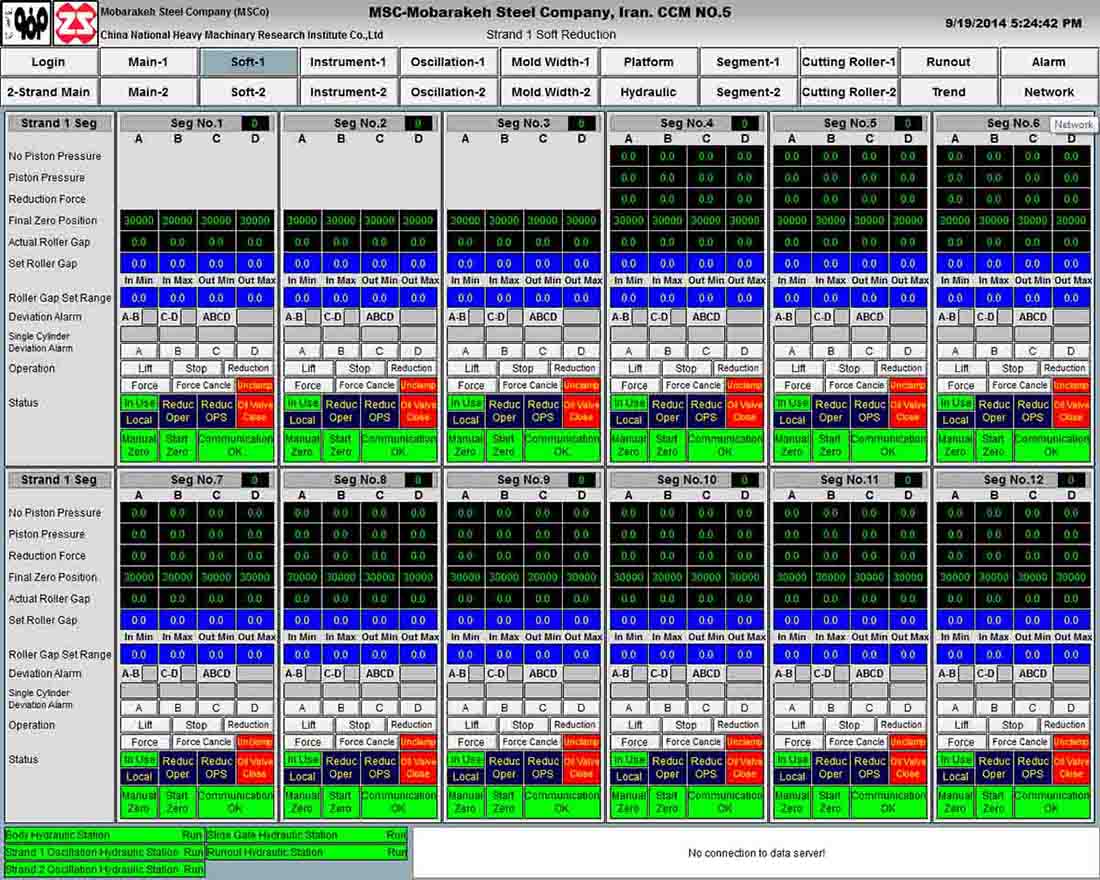
Task: Open the Segment-2 tab
Action: click(x=749, y=92)
